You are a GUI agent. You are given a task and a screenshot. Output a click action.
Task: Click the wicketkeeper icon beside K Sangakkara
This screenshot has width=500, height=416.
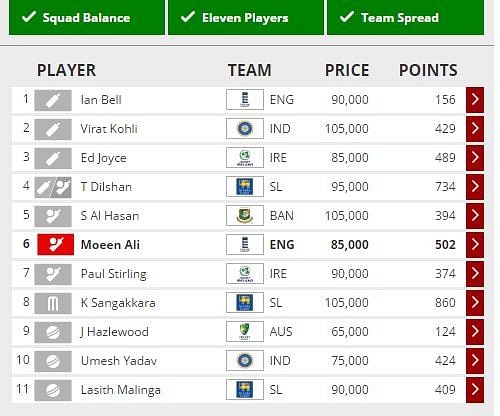coord(53,303)
